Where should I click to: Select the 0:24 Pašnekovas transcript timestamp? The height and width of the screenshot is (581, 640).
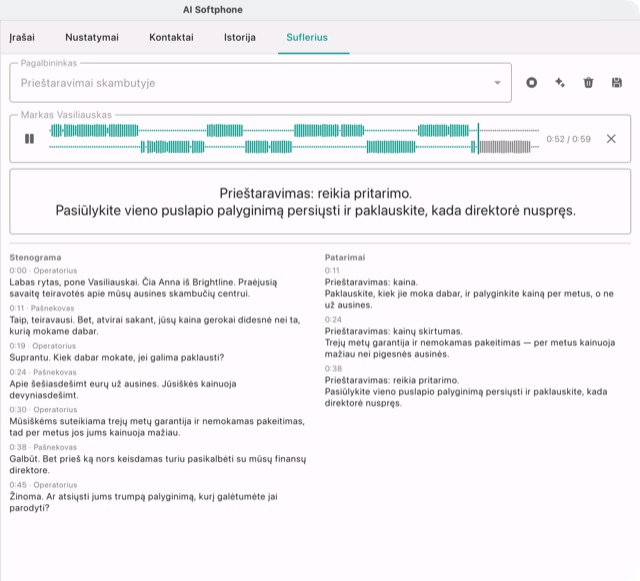pos(43,372)
